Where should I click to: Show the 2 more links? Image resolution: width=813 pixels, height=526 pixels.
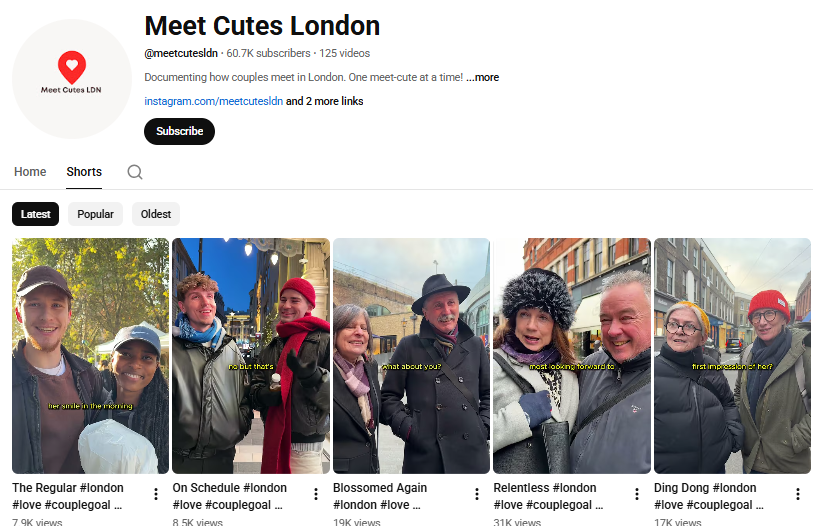(x=325, y=101)
